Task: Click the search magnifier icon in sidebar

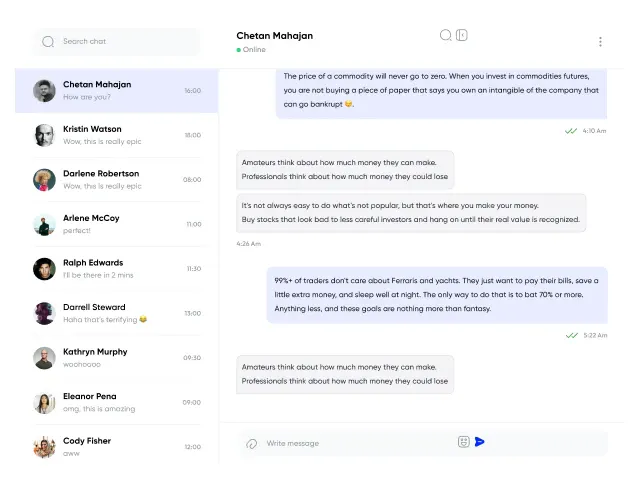Action: tap(48, 42)
